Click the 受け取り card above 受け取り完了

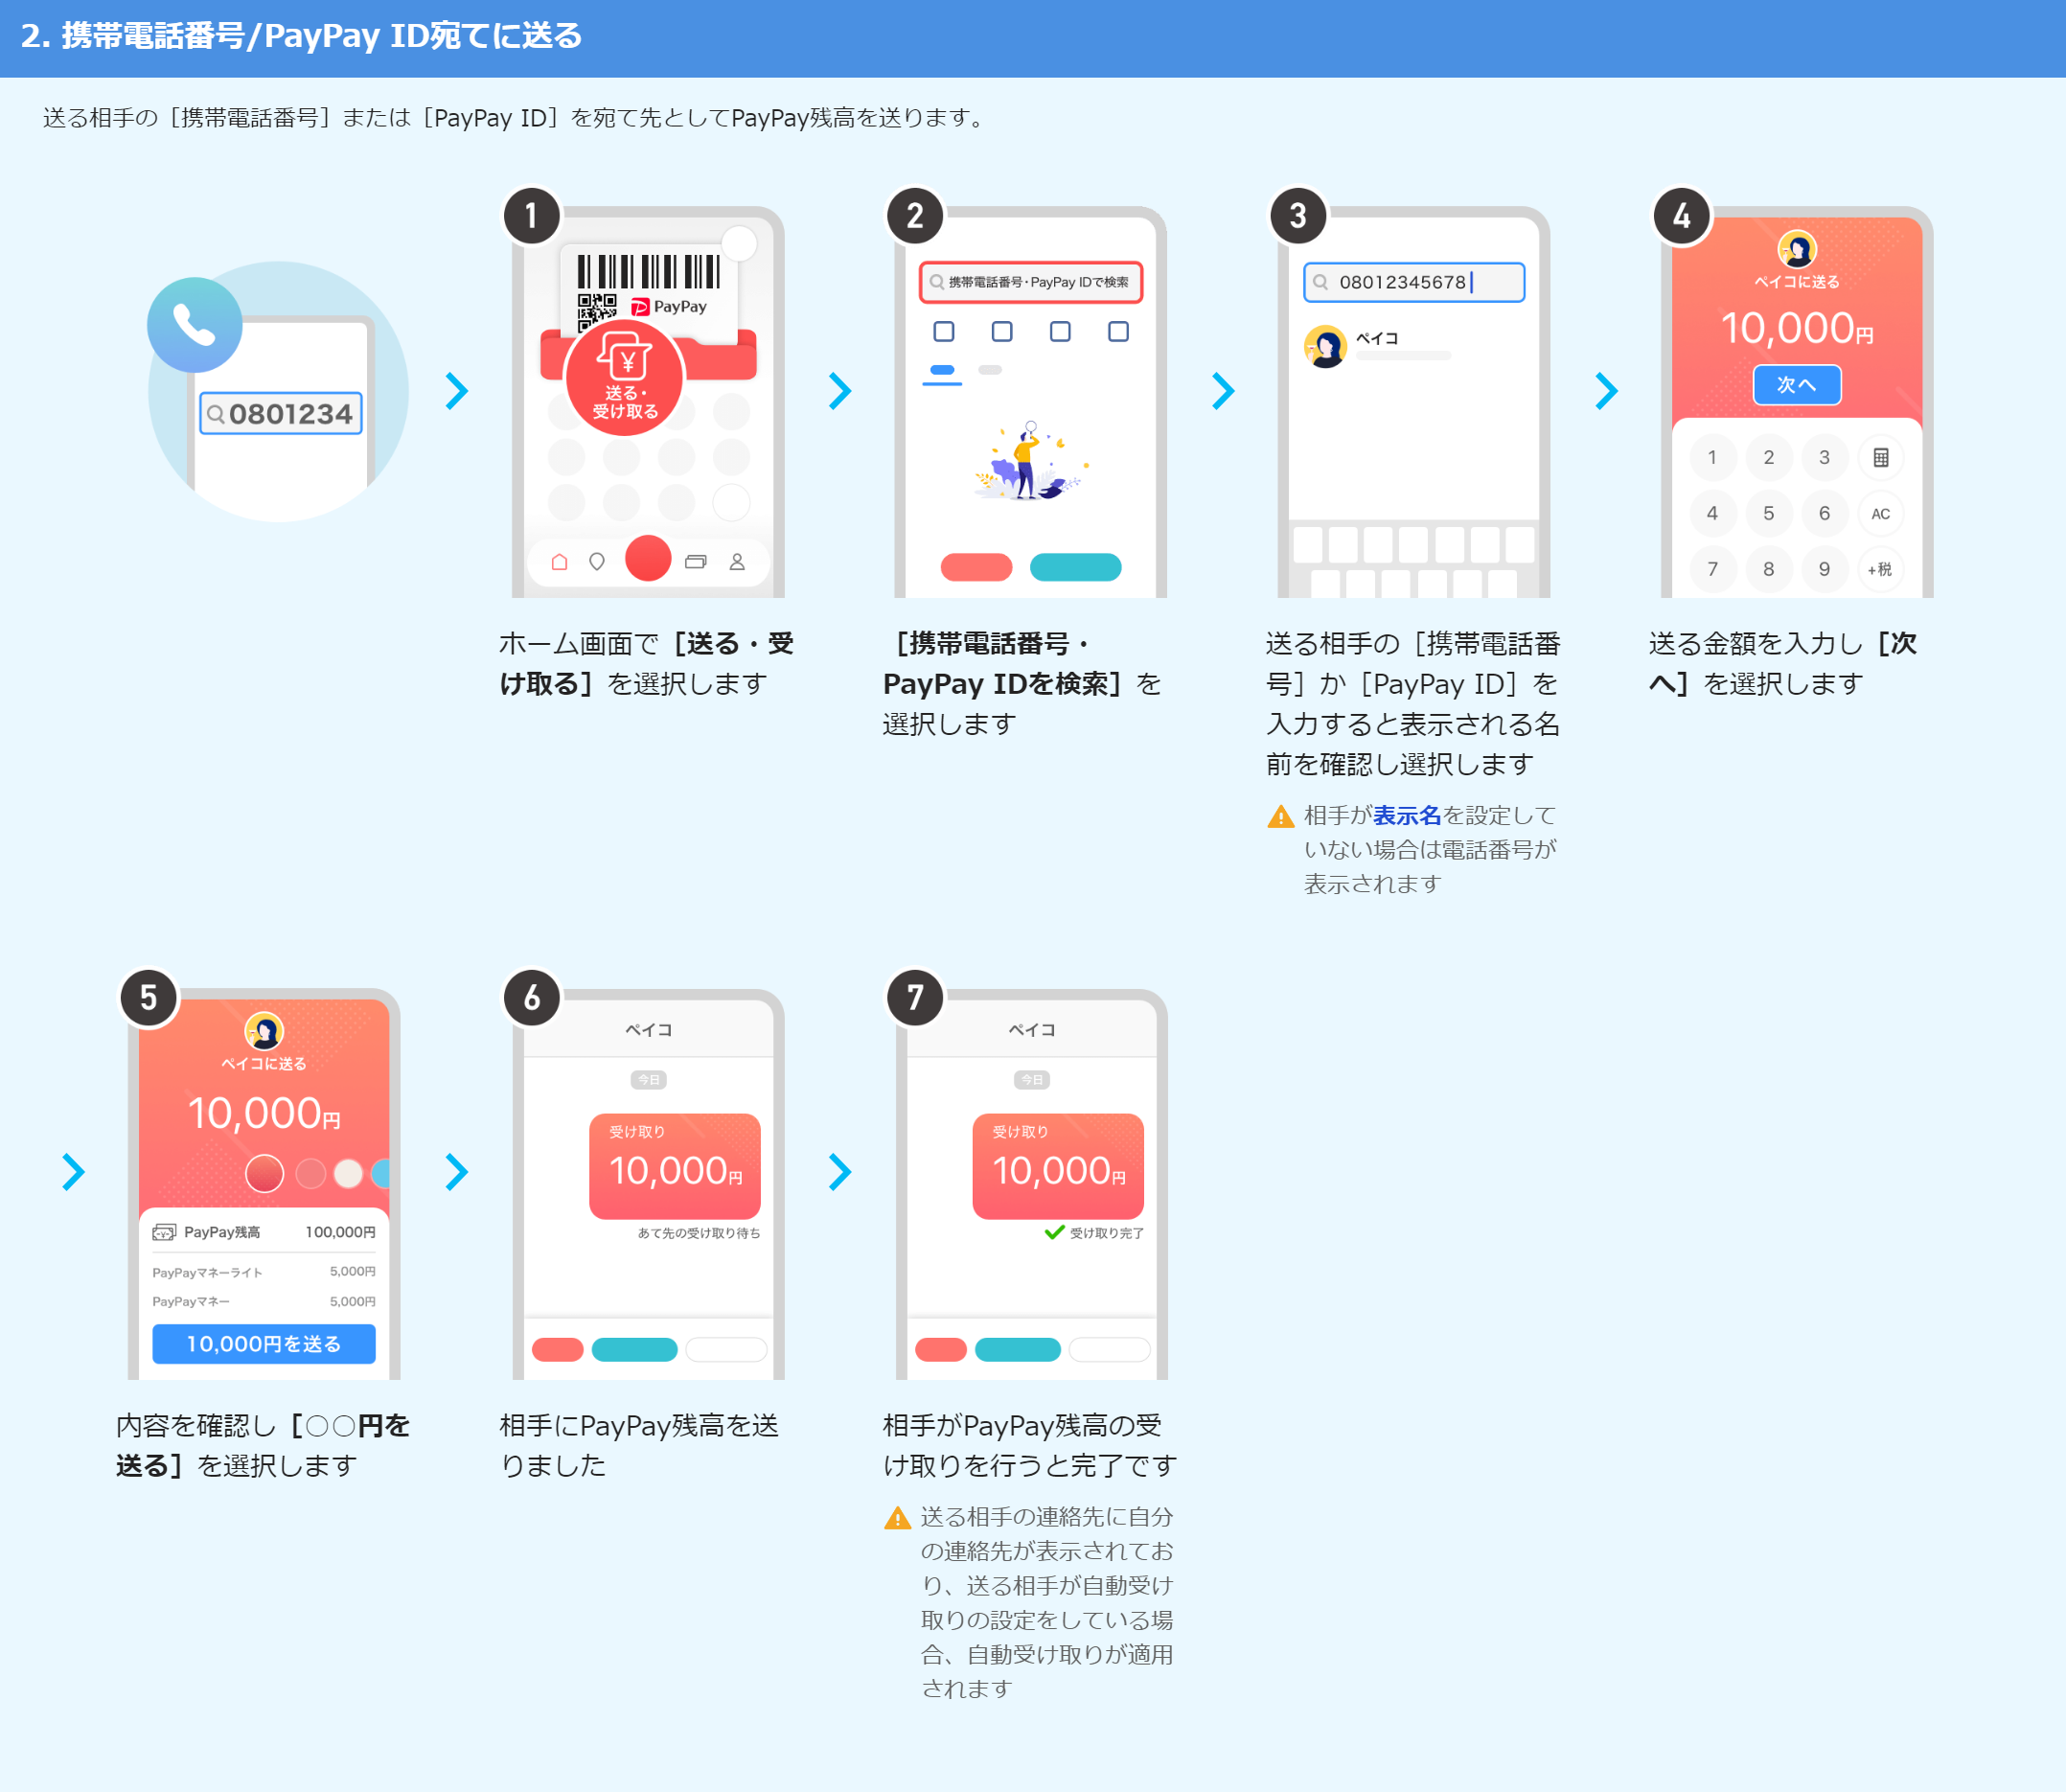pos(1058,1166)
